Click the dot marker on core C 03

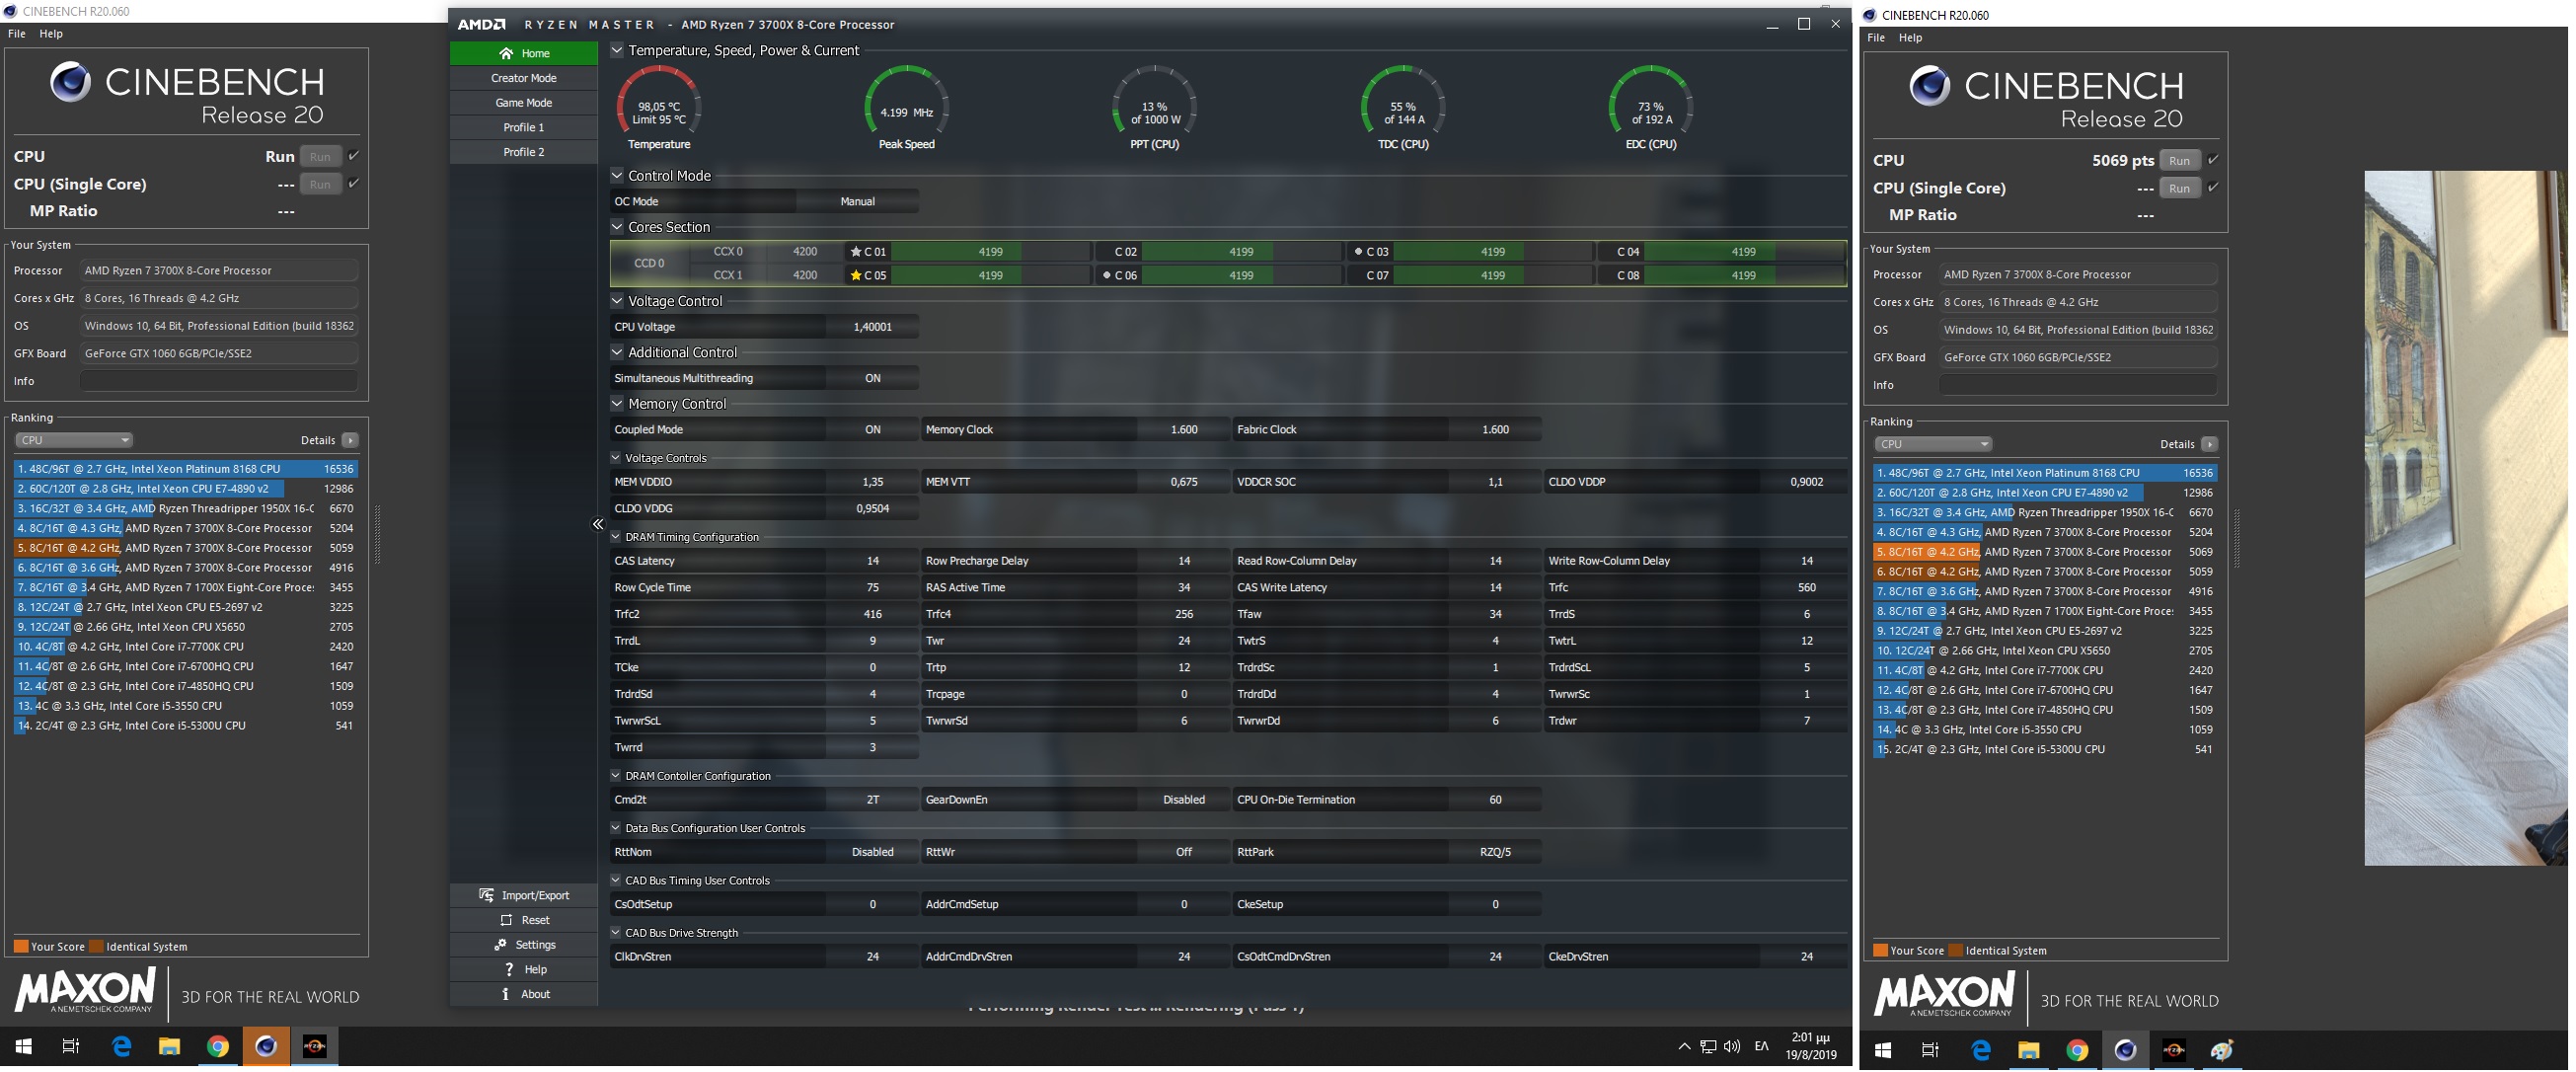[1357, 252]
